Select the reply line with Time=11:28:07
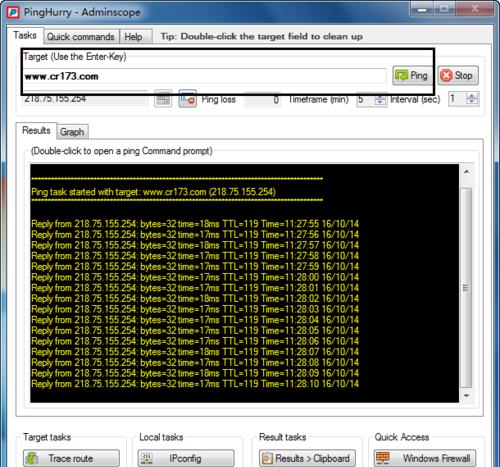The height and width of the screenshot is (467, 500). point(195,352)
